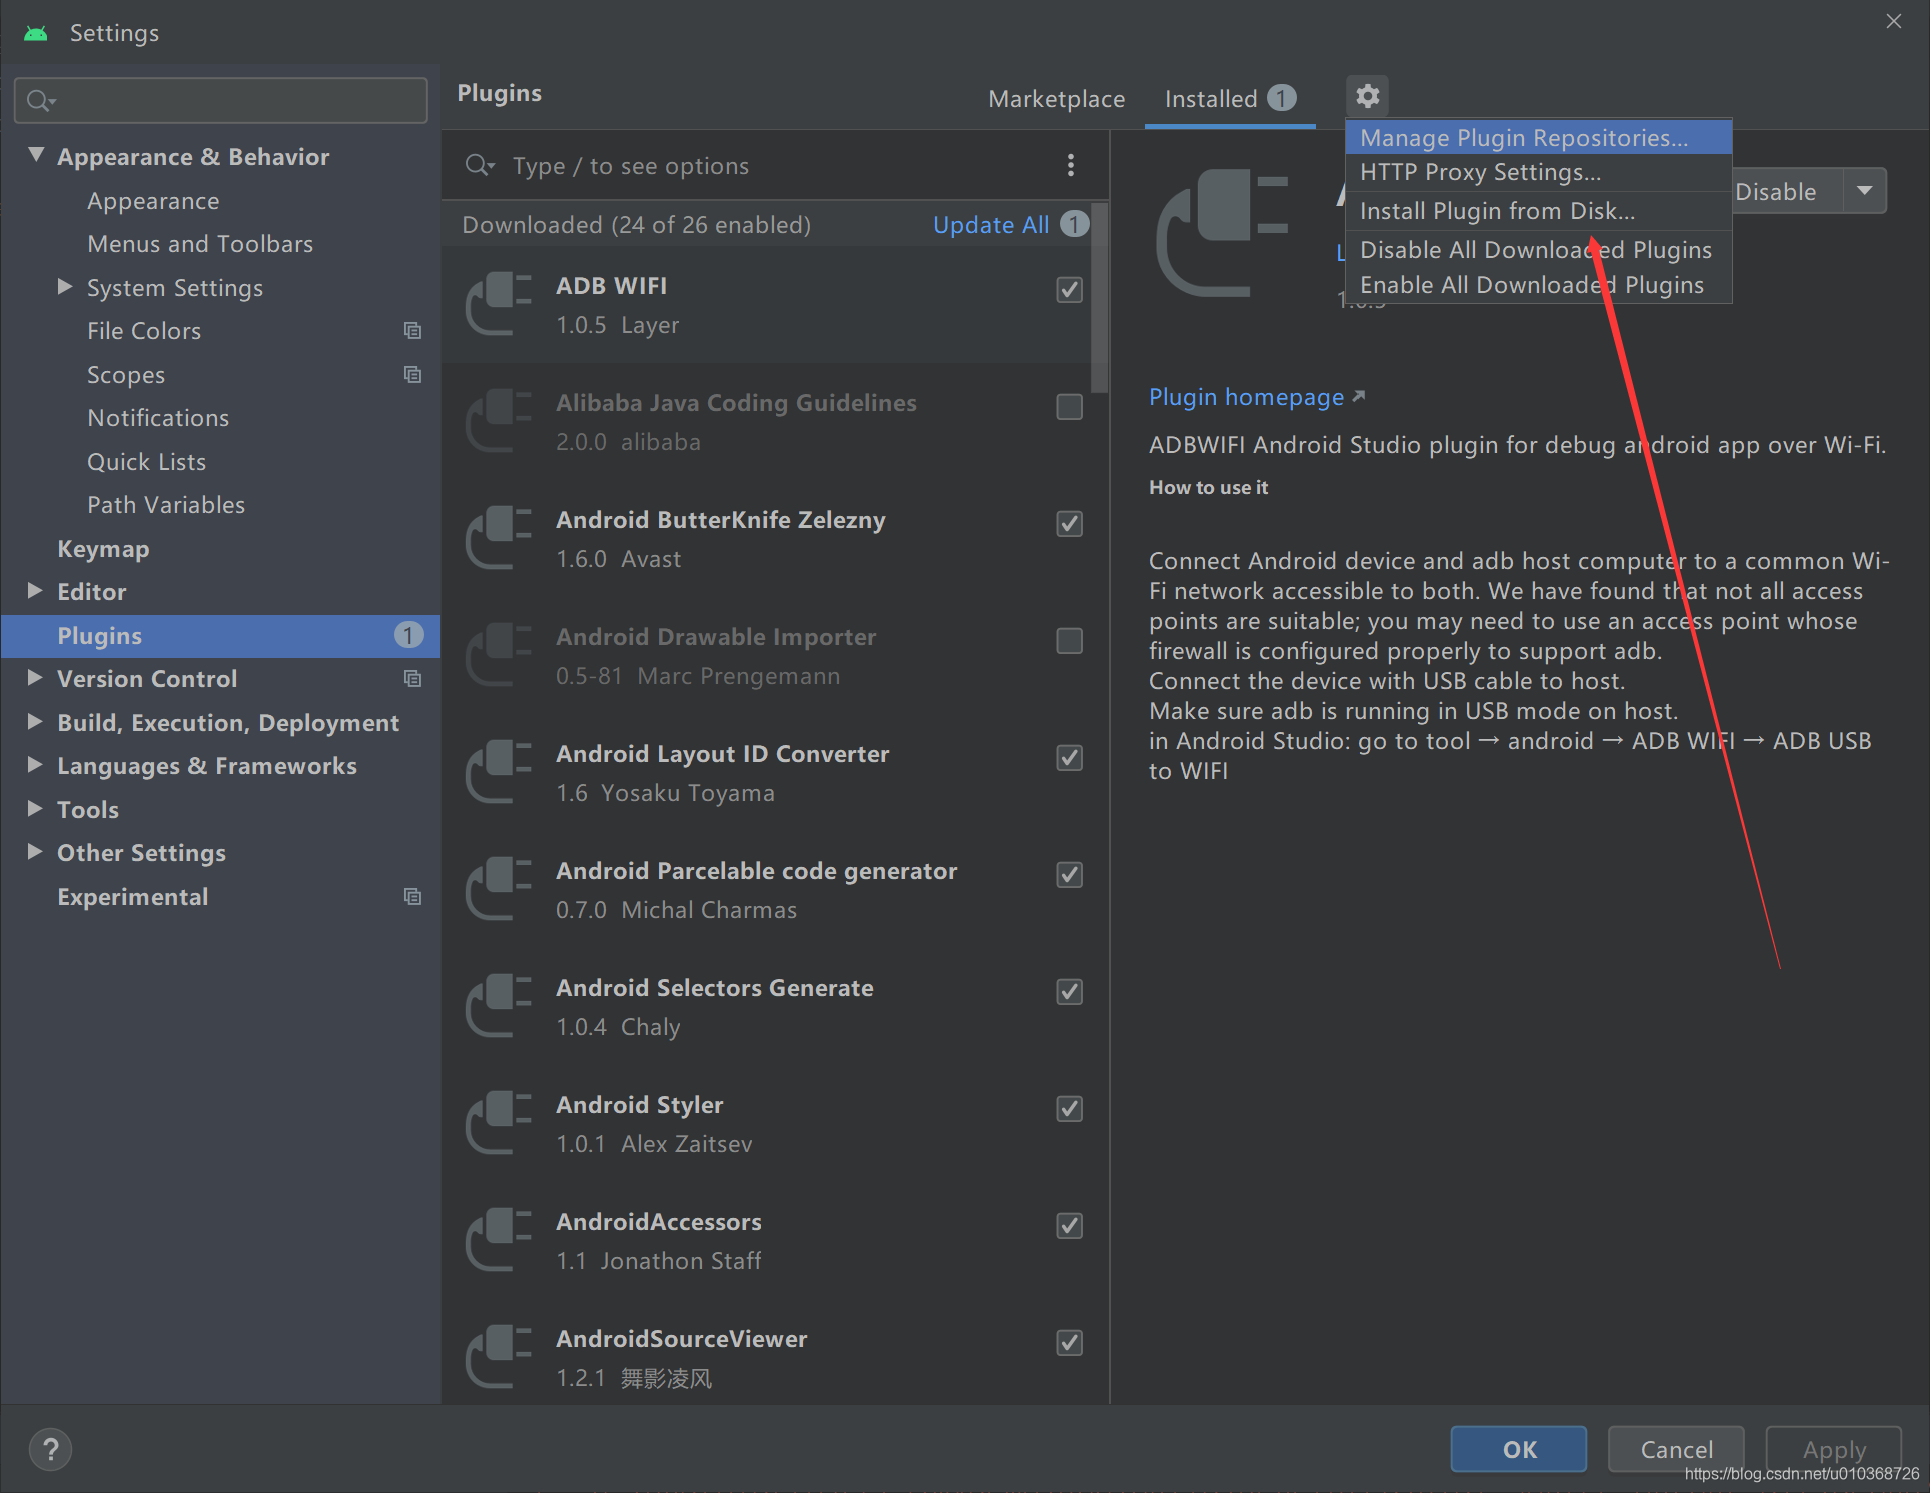Click the Cancel button

point(1676,1449)
